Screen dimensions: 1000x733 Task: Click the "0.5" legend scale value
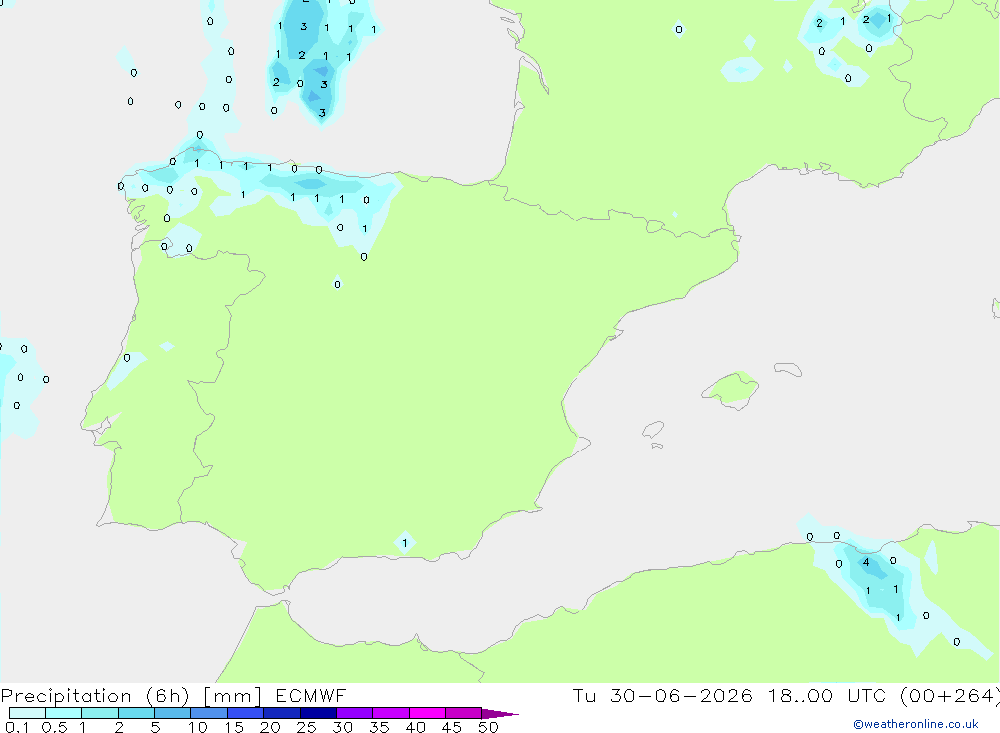click(54, 727)
